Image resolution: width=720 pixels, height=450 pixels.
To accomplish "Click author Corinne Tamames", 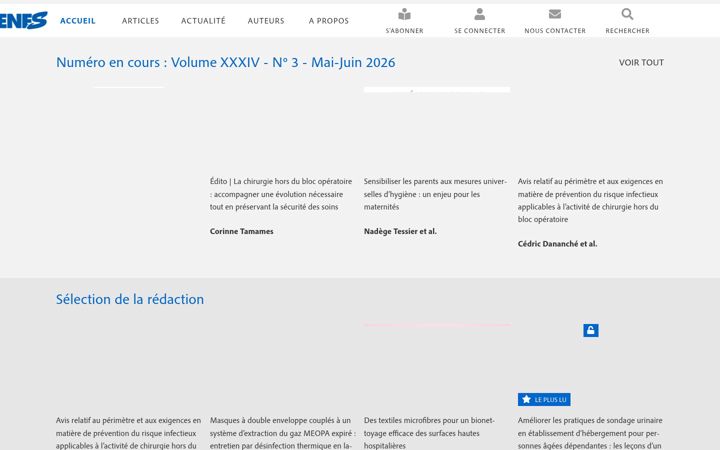I will click(242, 231).
